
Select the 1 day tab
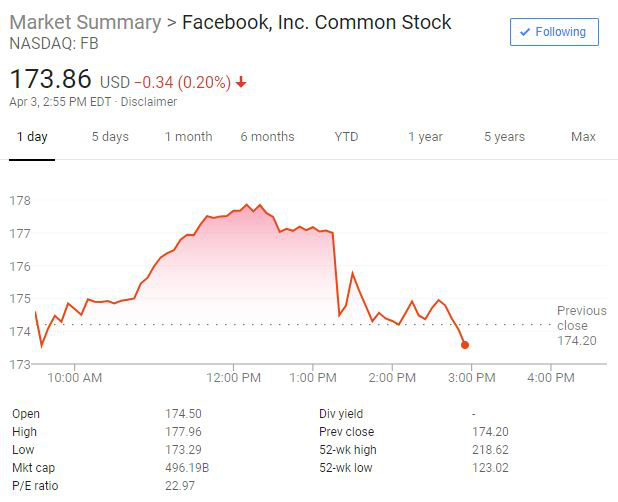32,137
